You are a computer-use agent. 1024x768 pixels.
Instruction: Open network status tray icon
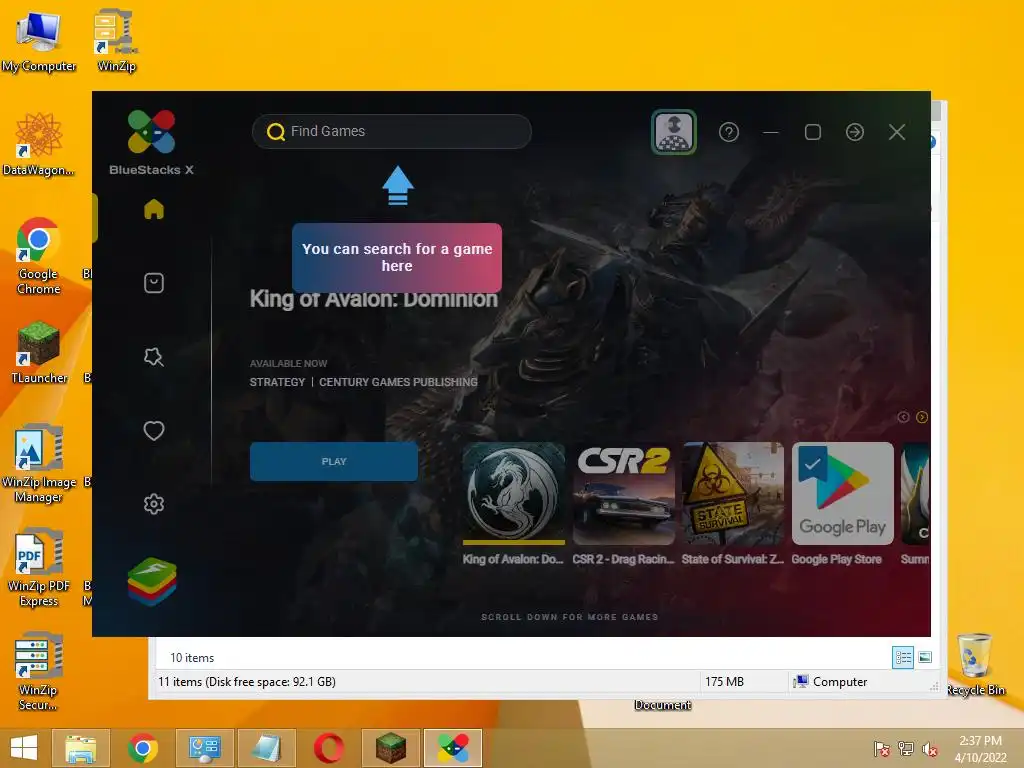[906, 749]
